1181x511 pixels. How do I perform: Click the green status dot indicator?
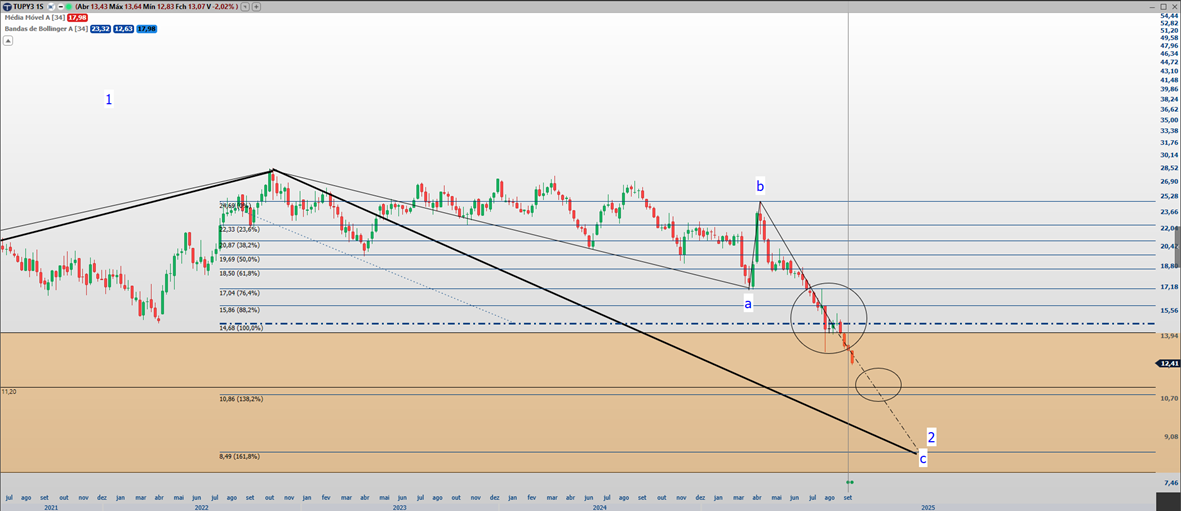coord(68,6)
